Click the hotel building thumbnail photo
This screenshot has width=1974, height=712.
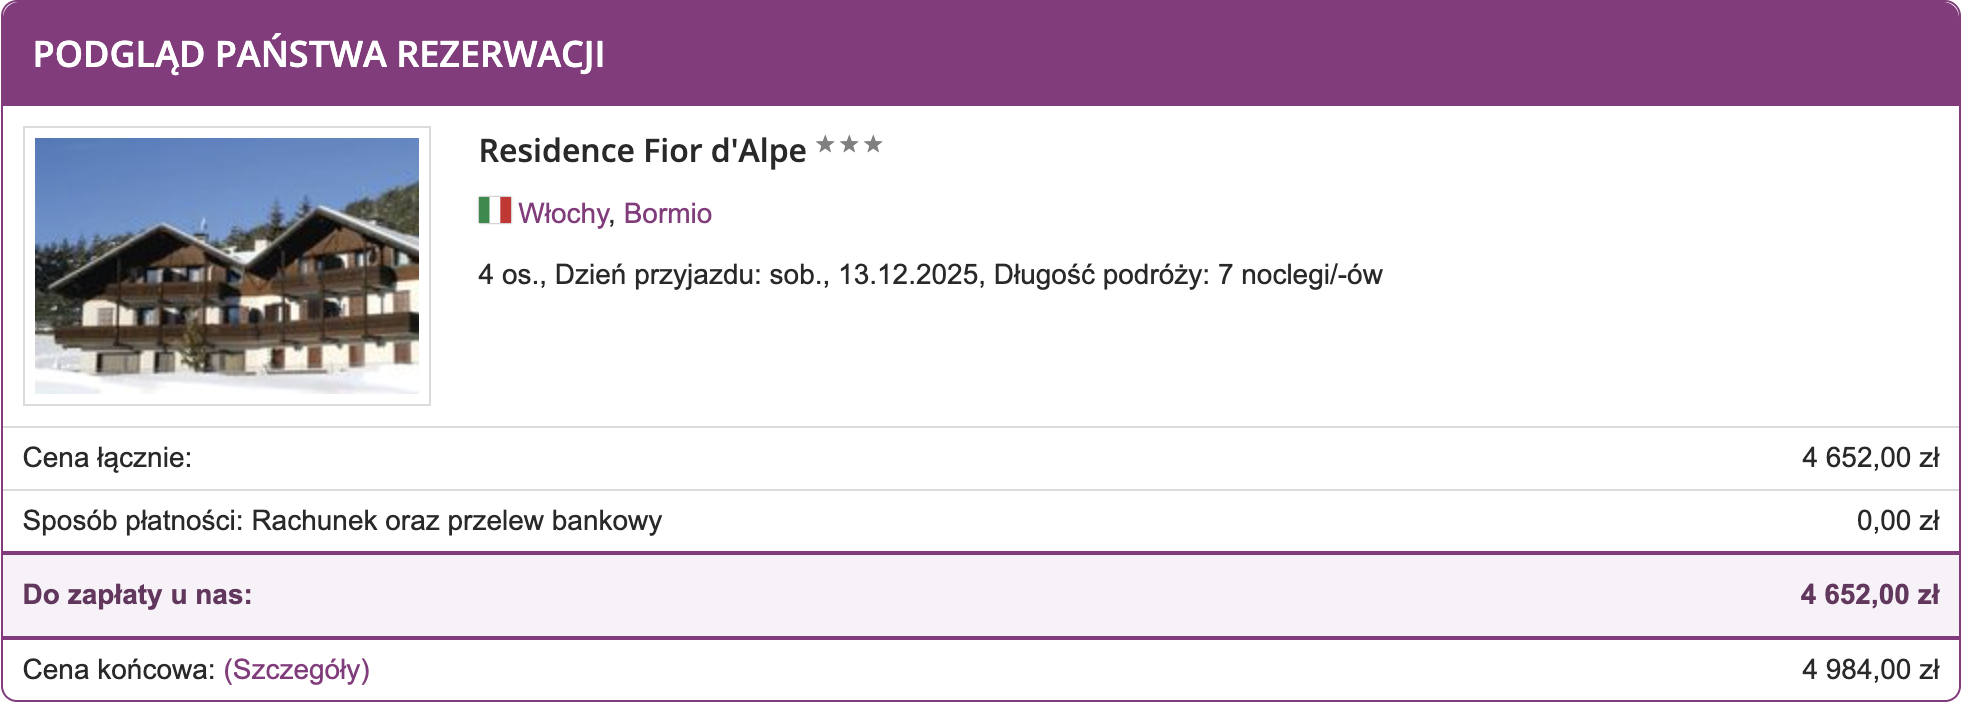227,265
